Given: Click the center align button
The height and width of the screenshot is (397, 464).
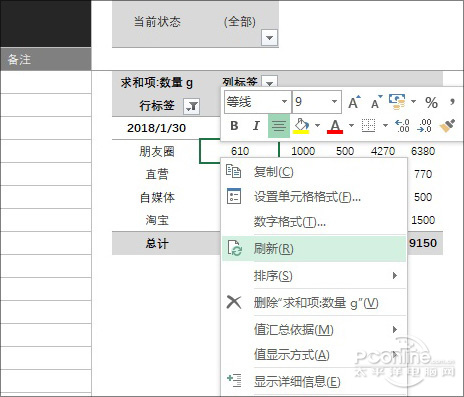Looking at the screenshot, I should (x=279, y=126).
